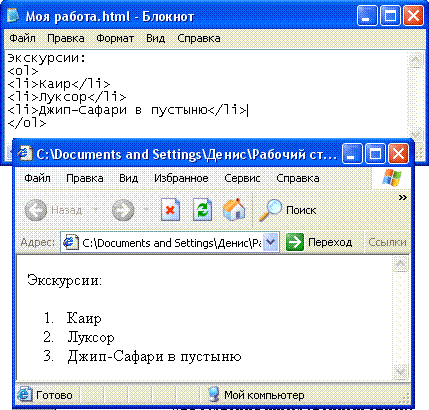Minimize the Internet Explorer window

(352, 153)
